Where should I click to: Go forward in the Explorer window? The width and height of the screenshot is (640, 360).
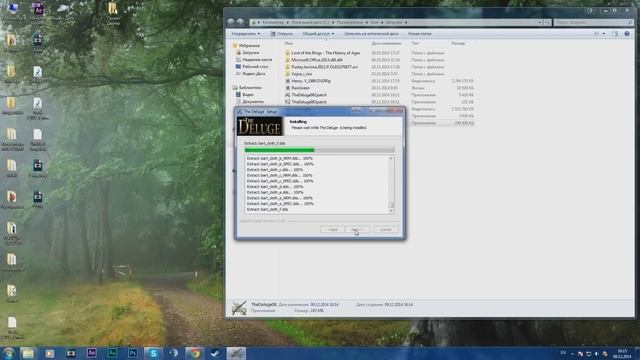pos(240,22)
